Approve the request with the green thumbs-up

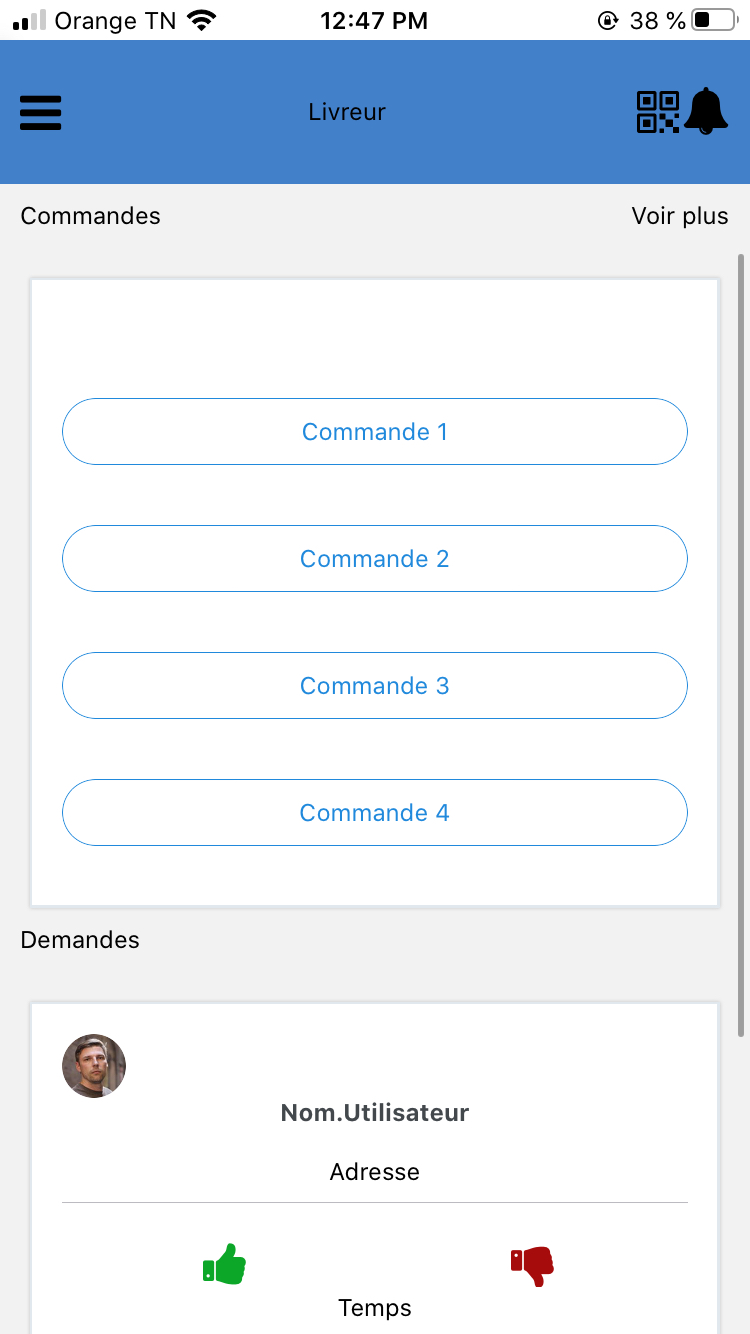(225, 1265)
